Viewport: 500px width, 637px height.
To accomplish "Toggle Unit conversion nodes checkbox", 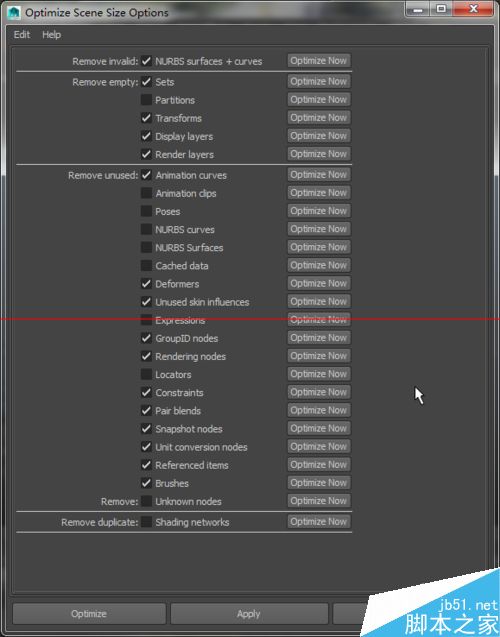I will pos(146,447).
